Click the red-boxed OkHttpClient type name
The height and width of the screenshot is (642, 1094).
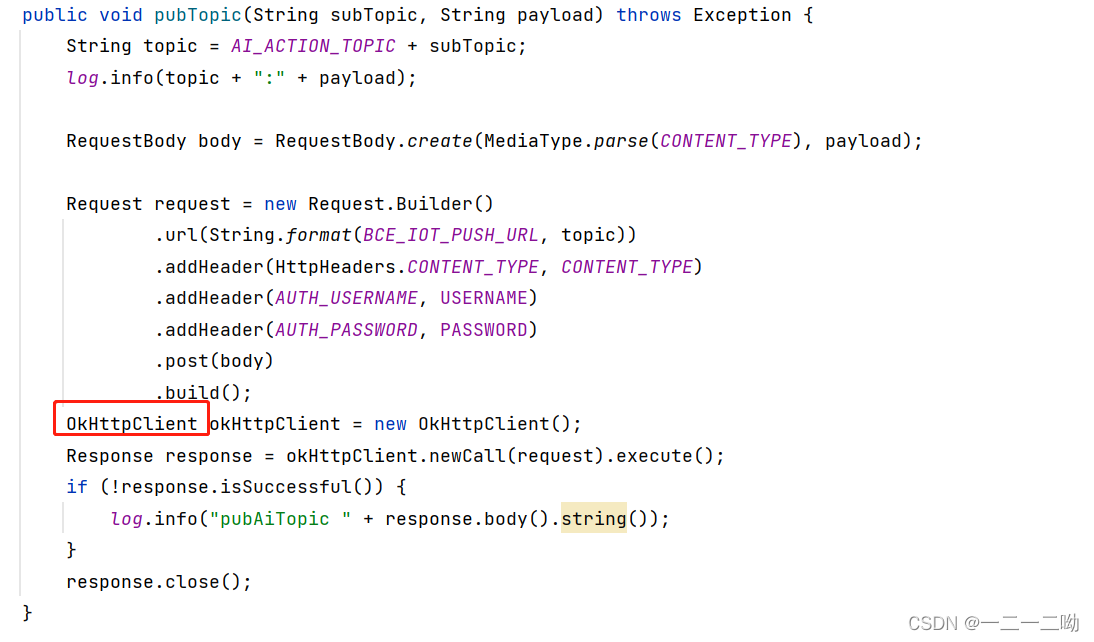pyautogui.click(x=130, y=423)
